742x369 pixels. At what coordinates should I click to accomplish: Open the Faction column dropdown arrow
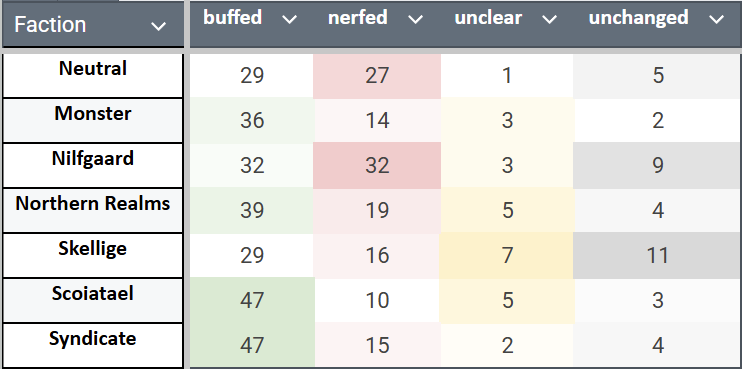click(x=158, y=26)
